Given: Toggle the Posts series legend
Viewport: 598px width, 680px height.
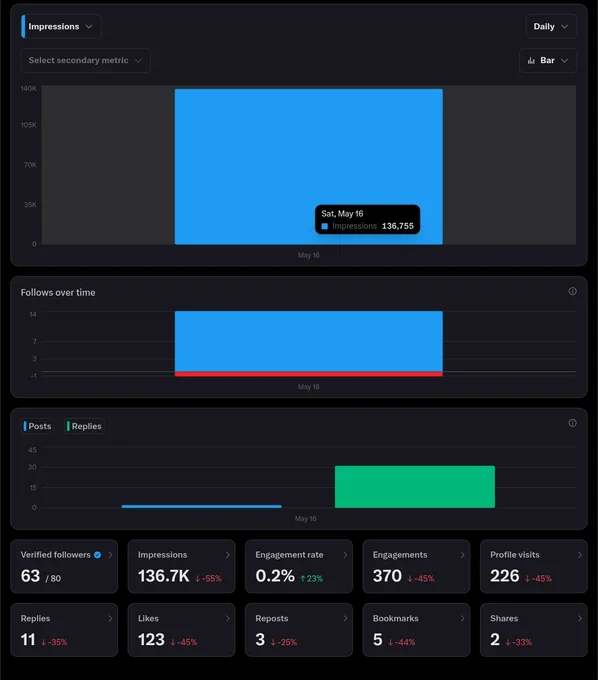Looking at the screenshot, I should click(x=37, y=426).
